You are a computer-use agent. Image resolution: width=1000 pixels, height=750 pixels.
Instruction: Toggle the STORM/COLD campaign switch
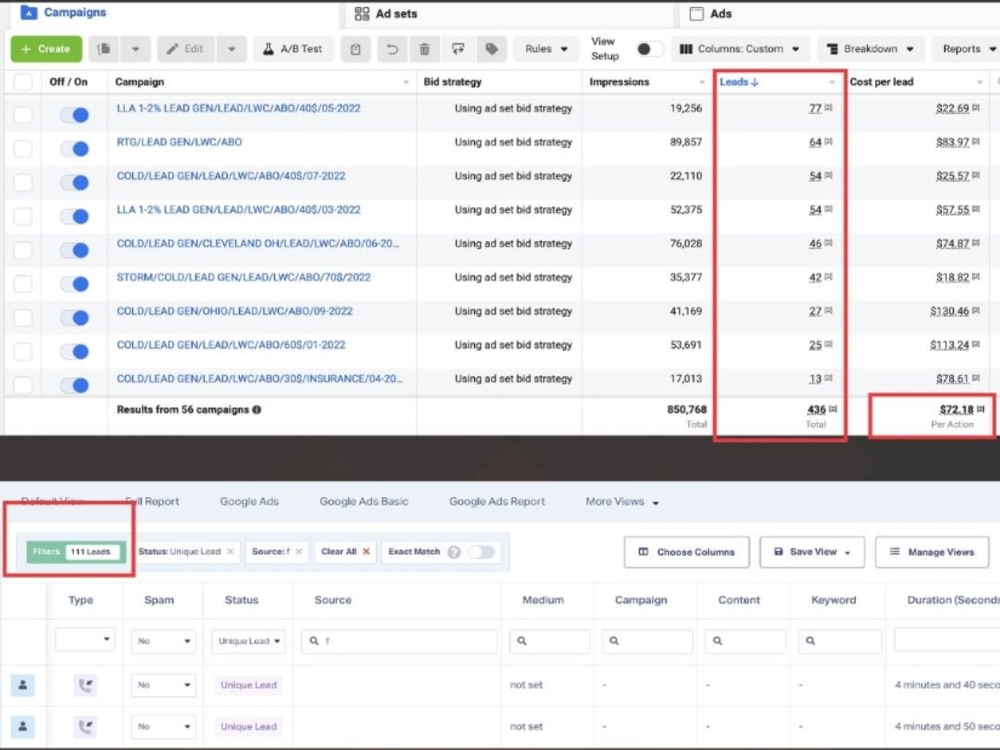(75, 284)
